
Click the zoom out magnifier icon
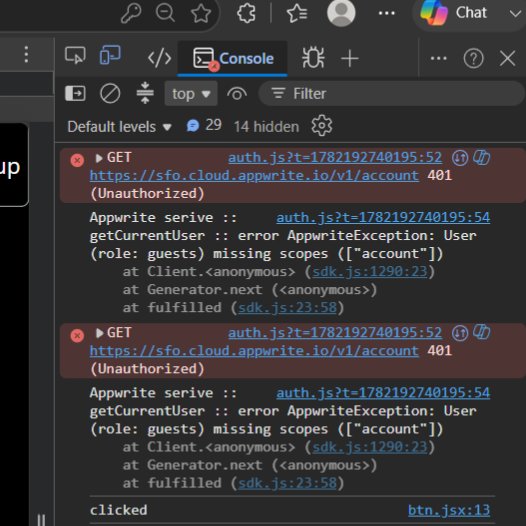tap(165, 13)
